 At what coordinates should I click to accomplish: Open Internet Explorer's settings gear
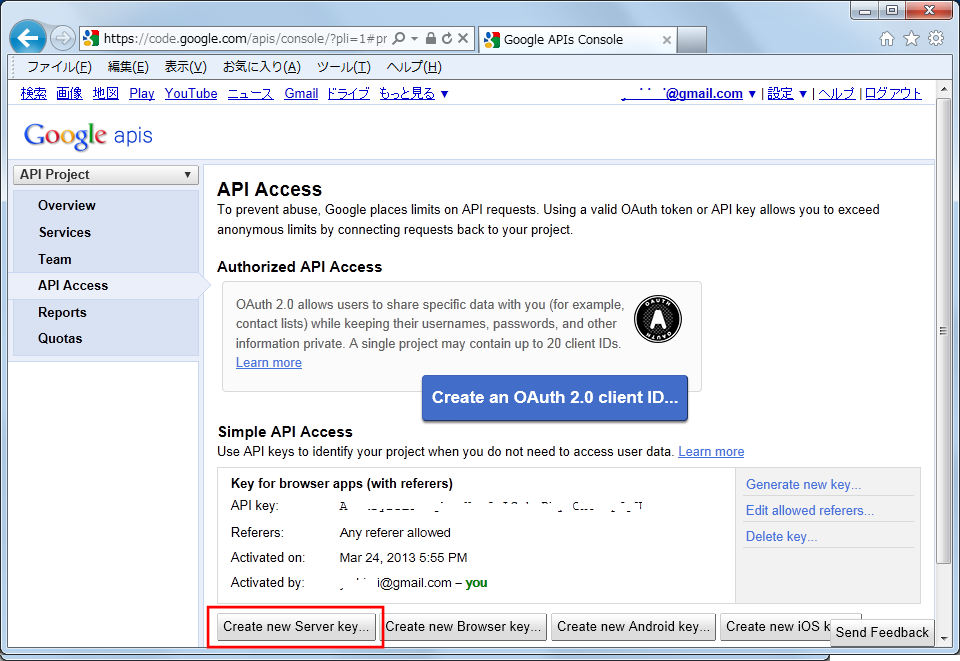tap(936, 37)
